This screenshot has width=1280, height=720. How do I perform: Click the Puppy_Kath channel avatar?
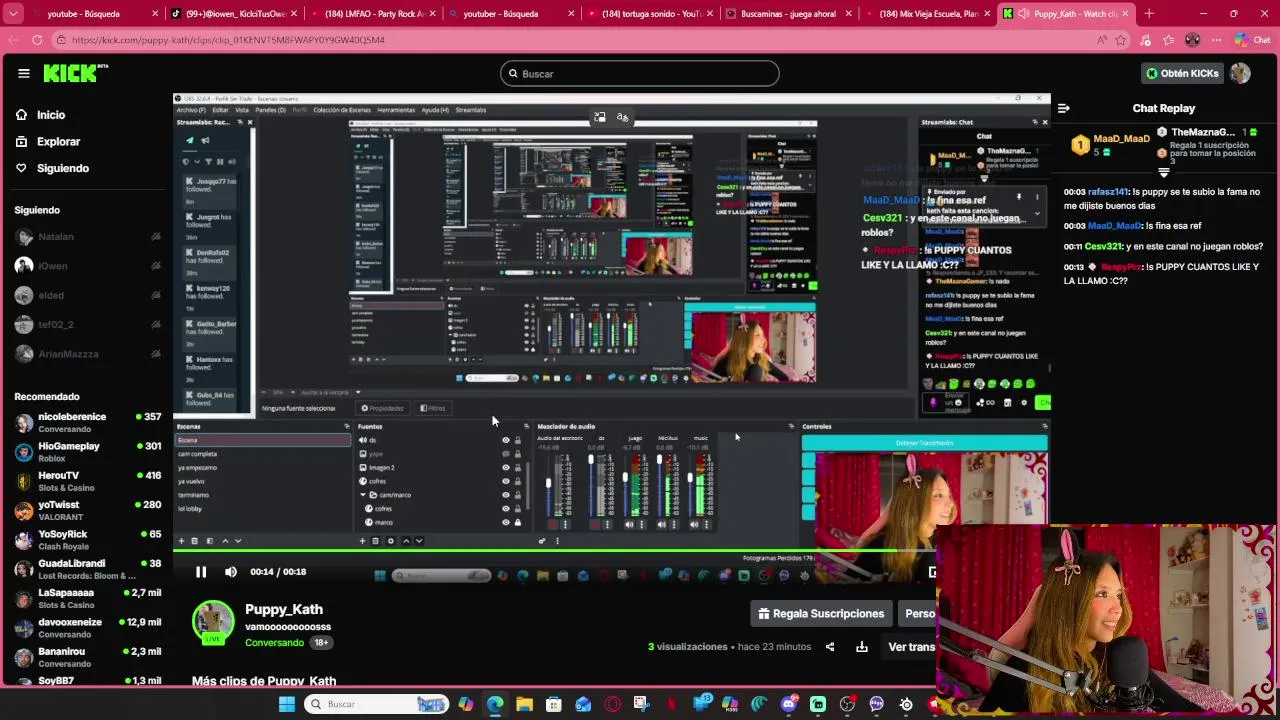(213, 622)
